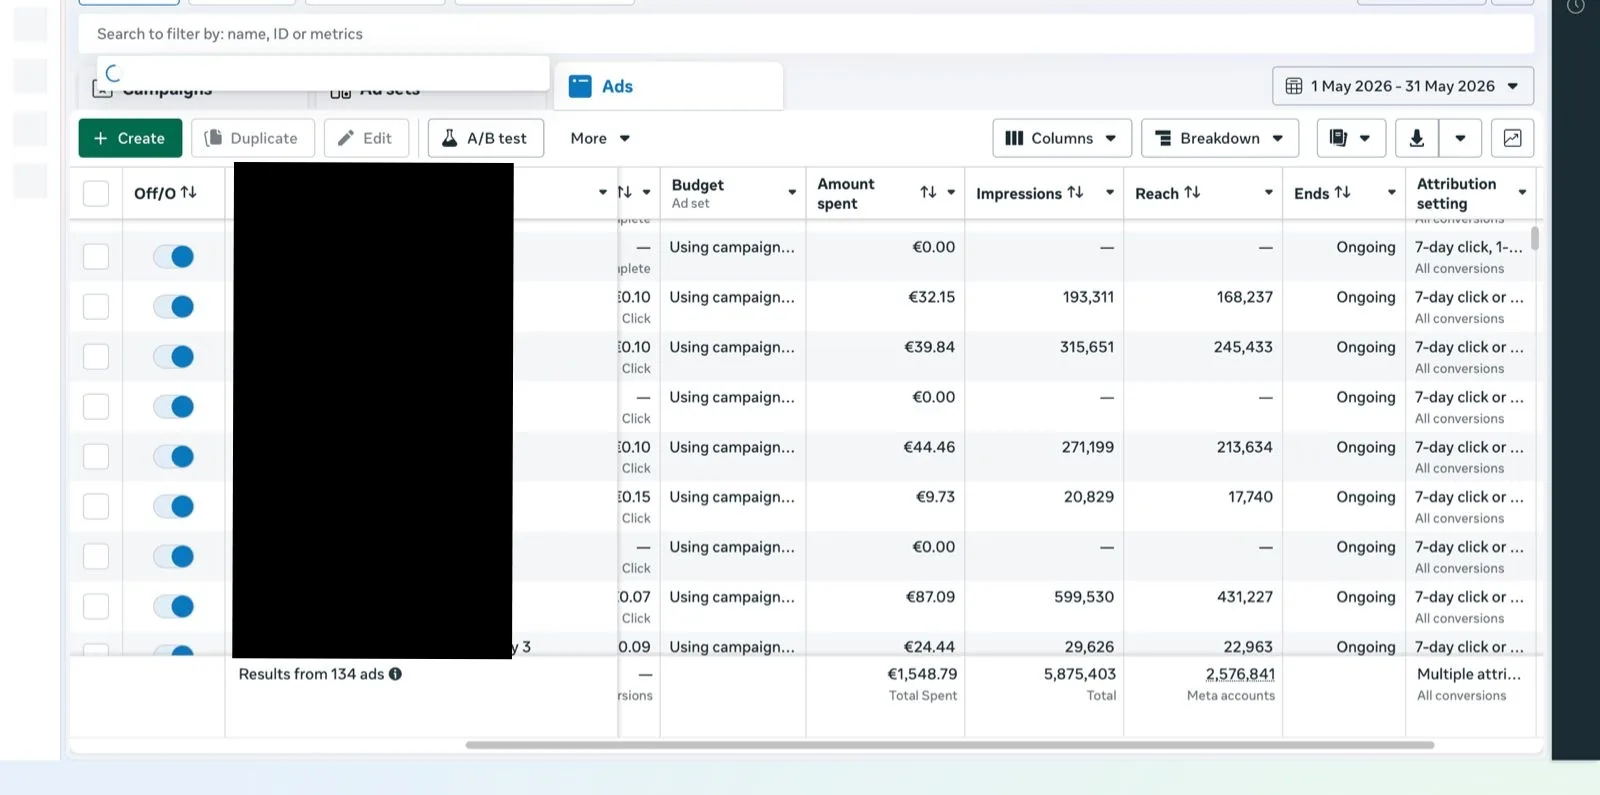Open the Reports menu icon
The image size is (1600, 795).
point(1351,138)
